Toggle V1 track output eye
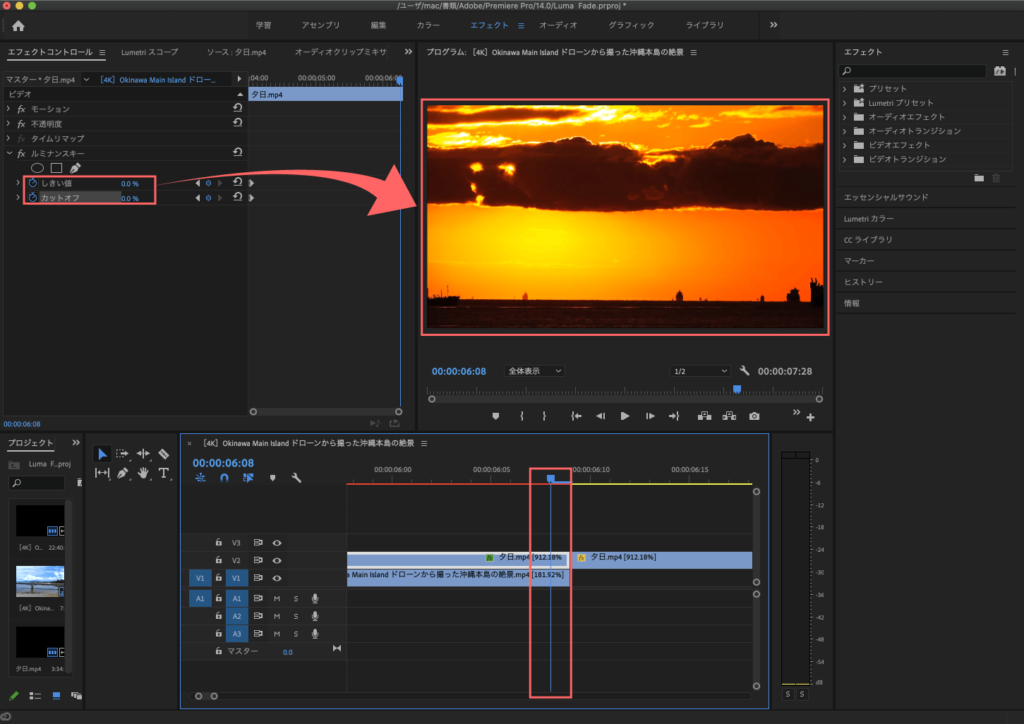The width and height of the screenshot is (1024, 724). (277, 578)
